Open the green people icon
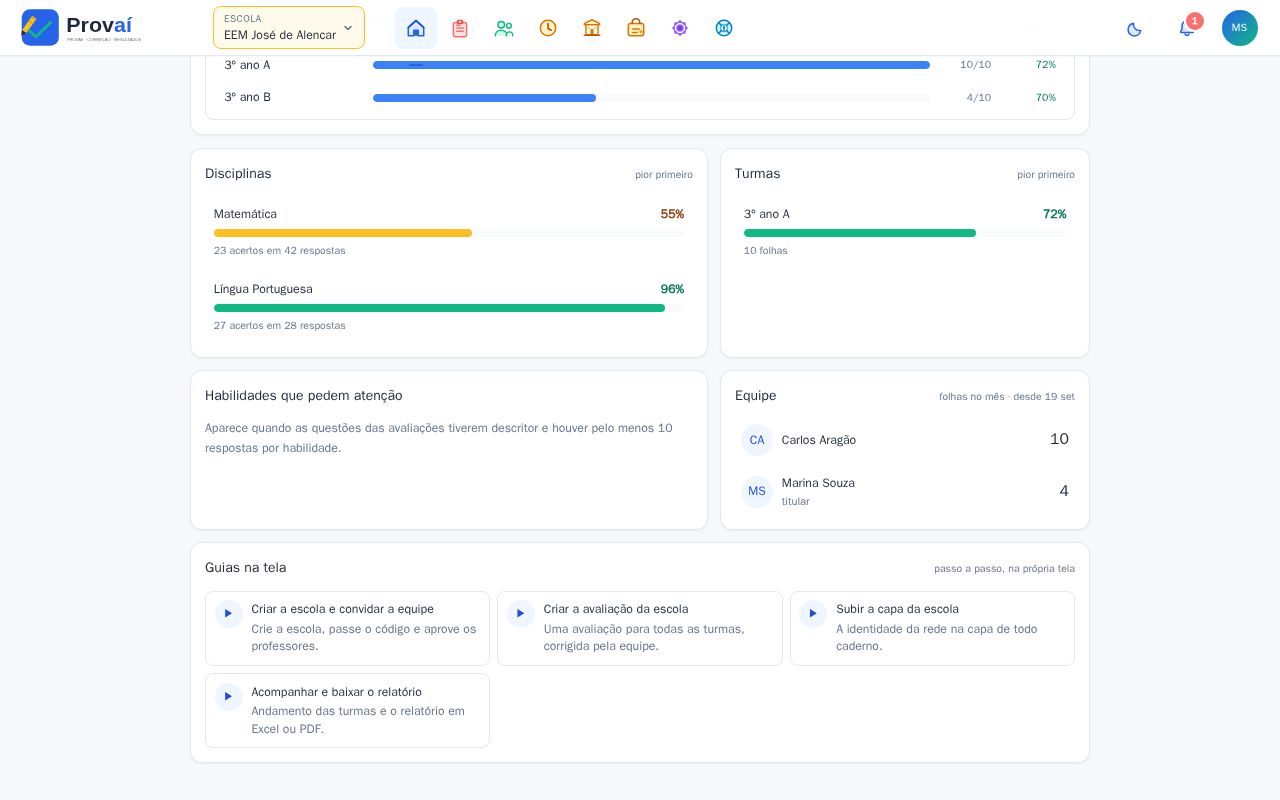This screenshot has width=1280, height=800. pos(504,28)
